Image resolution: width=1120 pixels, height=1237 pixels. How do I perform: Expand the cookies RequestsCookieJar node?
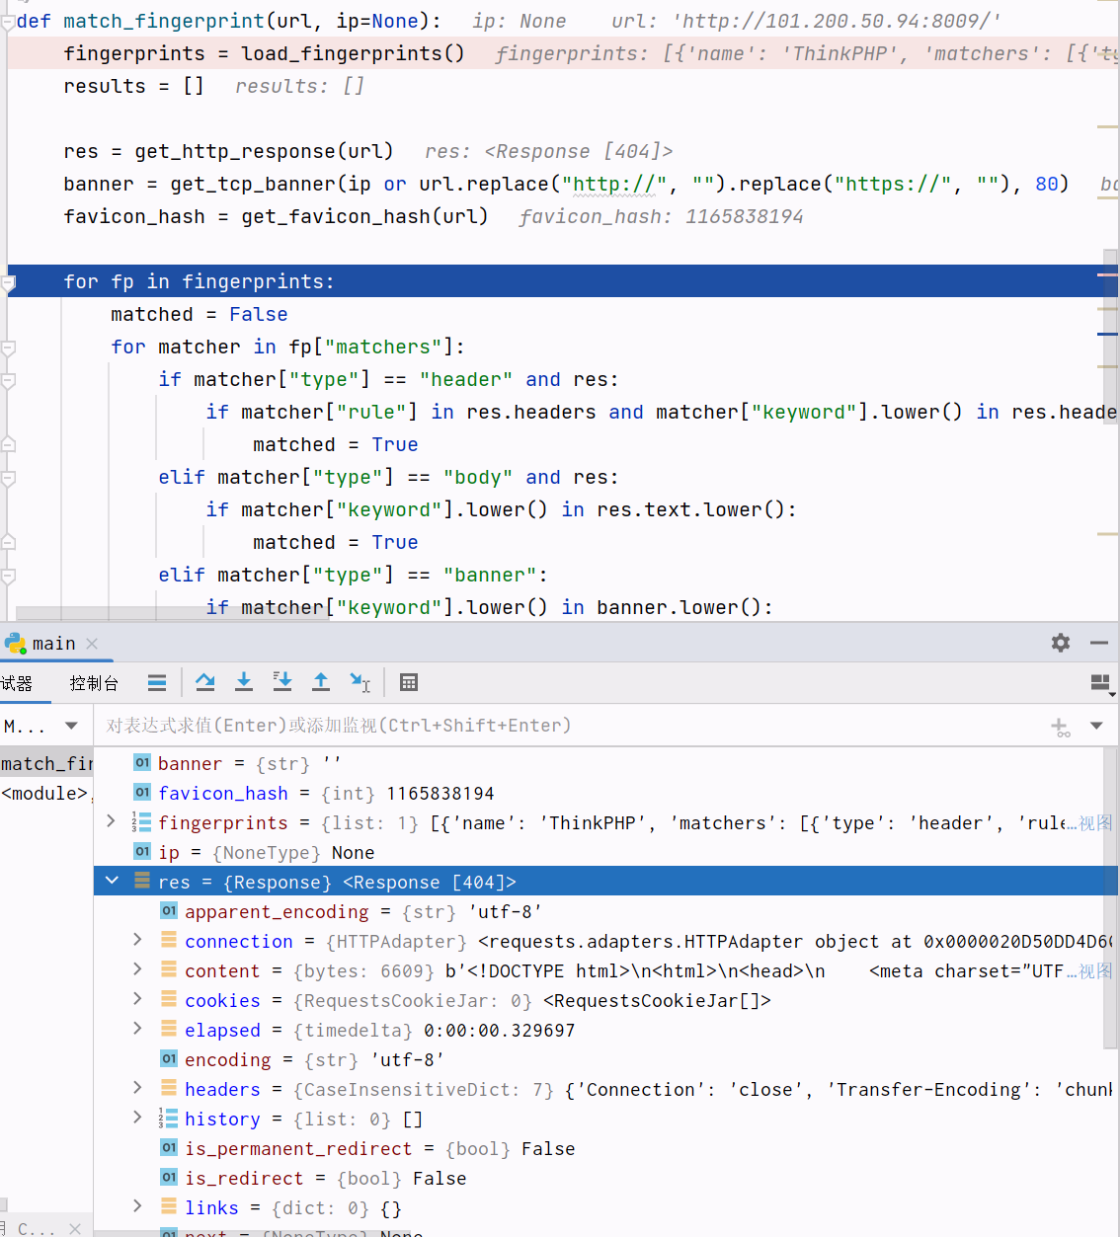(138, 999)
